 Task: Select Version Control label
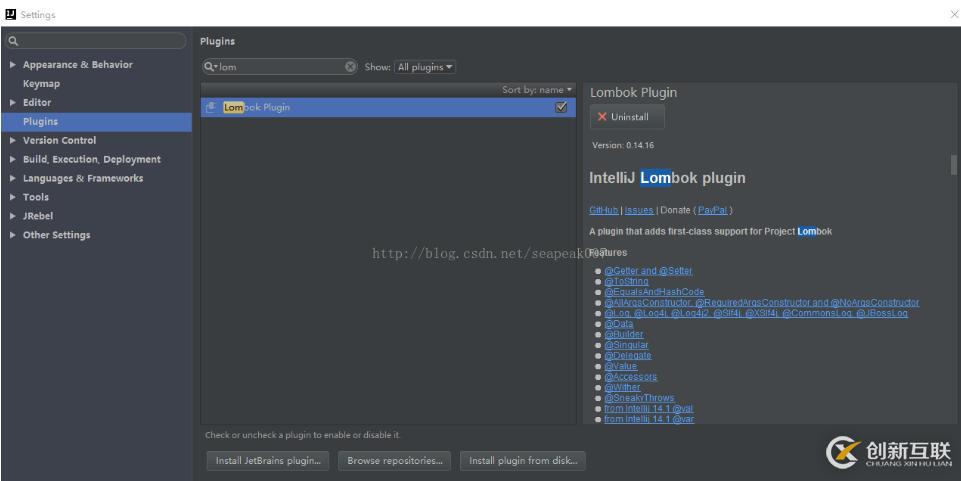(x=59, y=140)
